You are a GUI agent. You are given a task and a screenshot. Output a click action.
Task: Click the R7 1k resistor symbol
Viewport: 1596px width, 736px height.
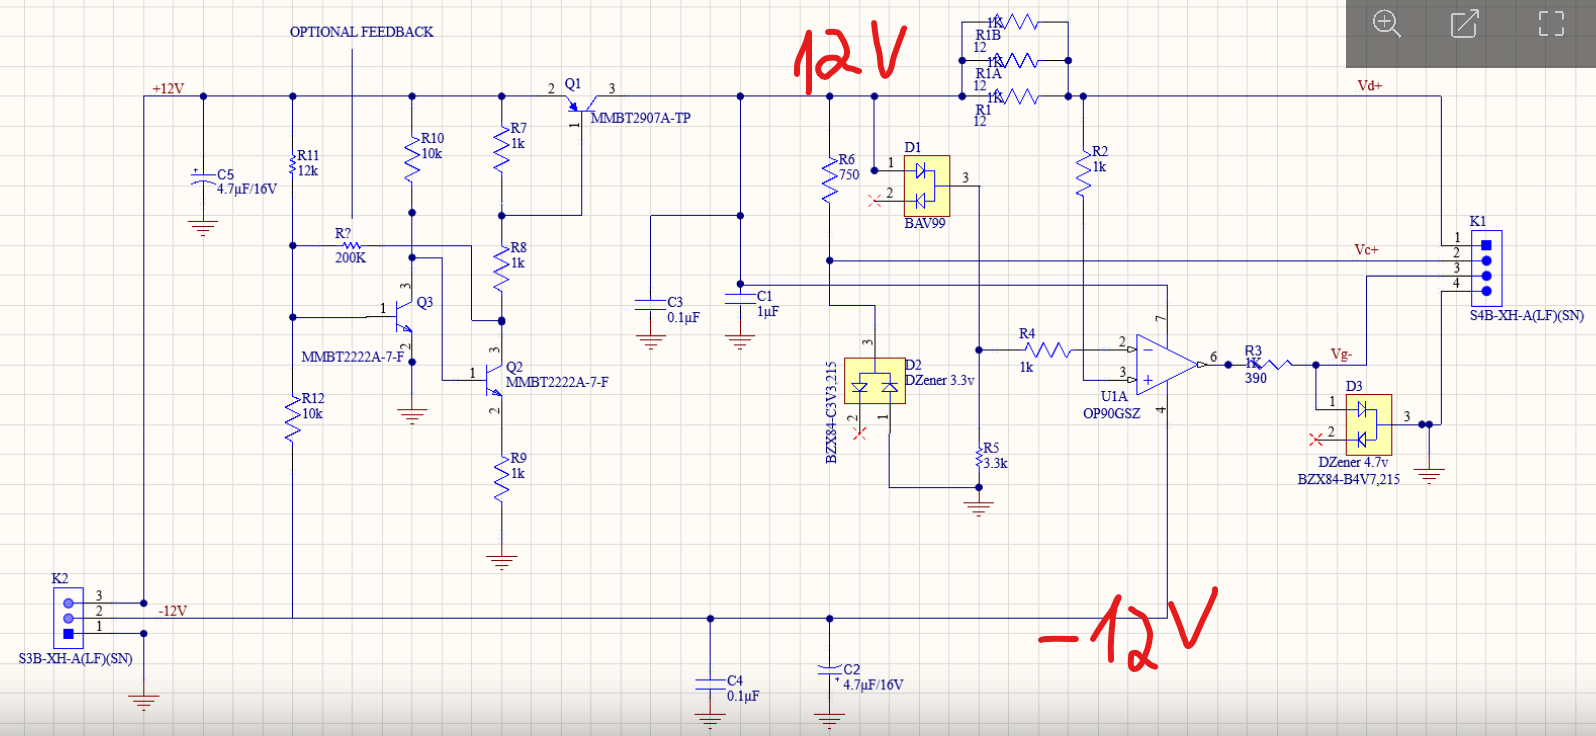point(502,148)
